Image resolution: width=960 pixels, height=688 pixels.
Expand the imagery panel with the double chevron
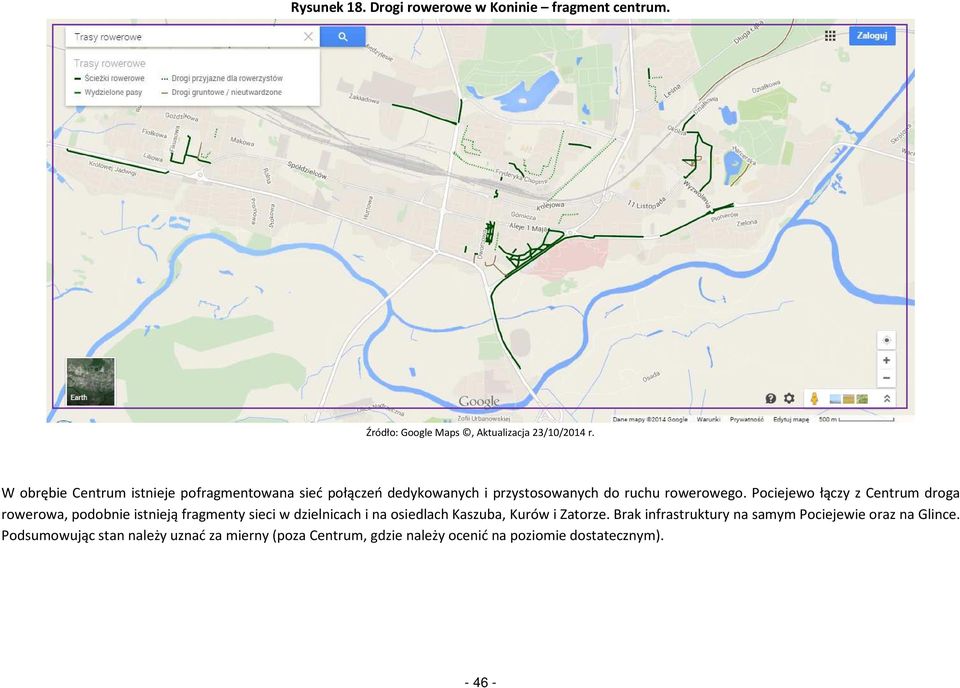tap(887, 398)
